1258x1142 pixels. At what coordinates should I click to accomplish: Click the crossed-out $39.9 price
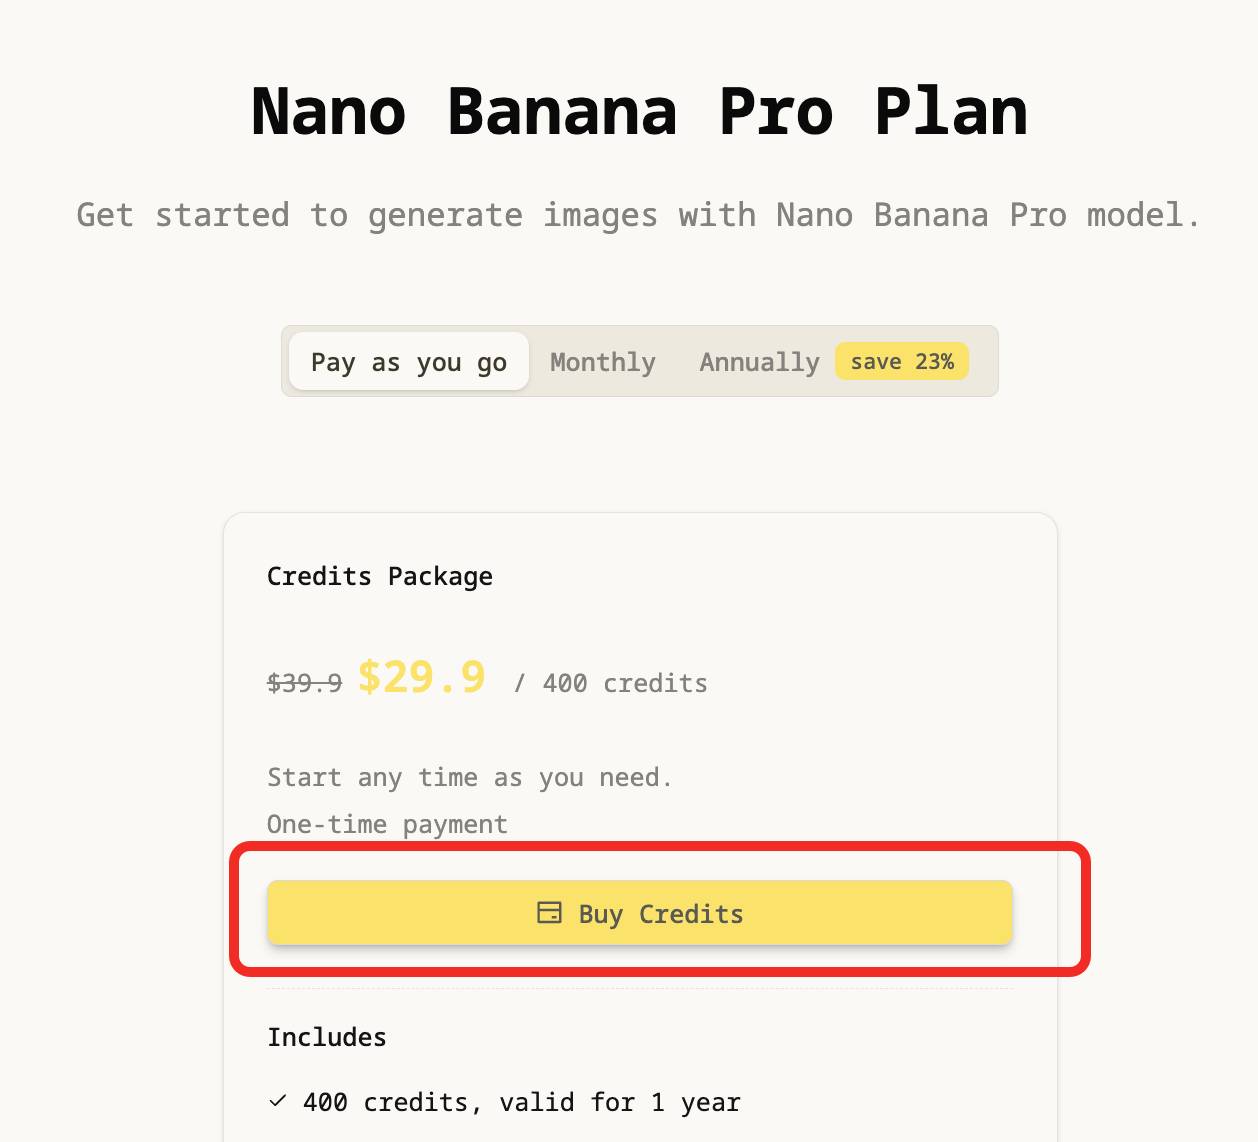[x=304, y=683]
